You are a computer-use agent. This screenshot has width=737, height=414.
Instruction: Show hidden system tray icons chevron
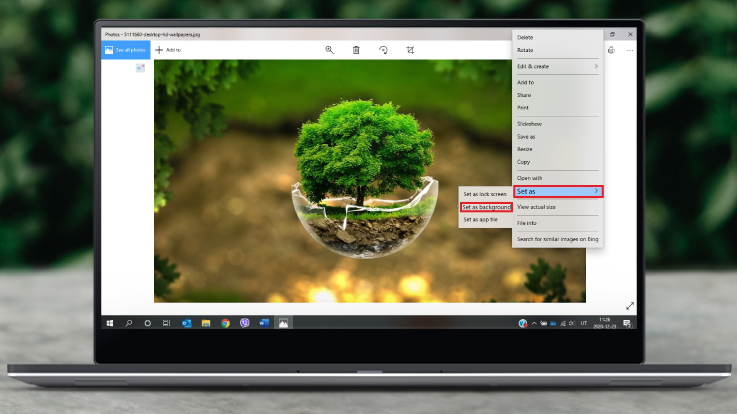click(534, 323)
